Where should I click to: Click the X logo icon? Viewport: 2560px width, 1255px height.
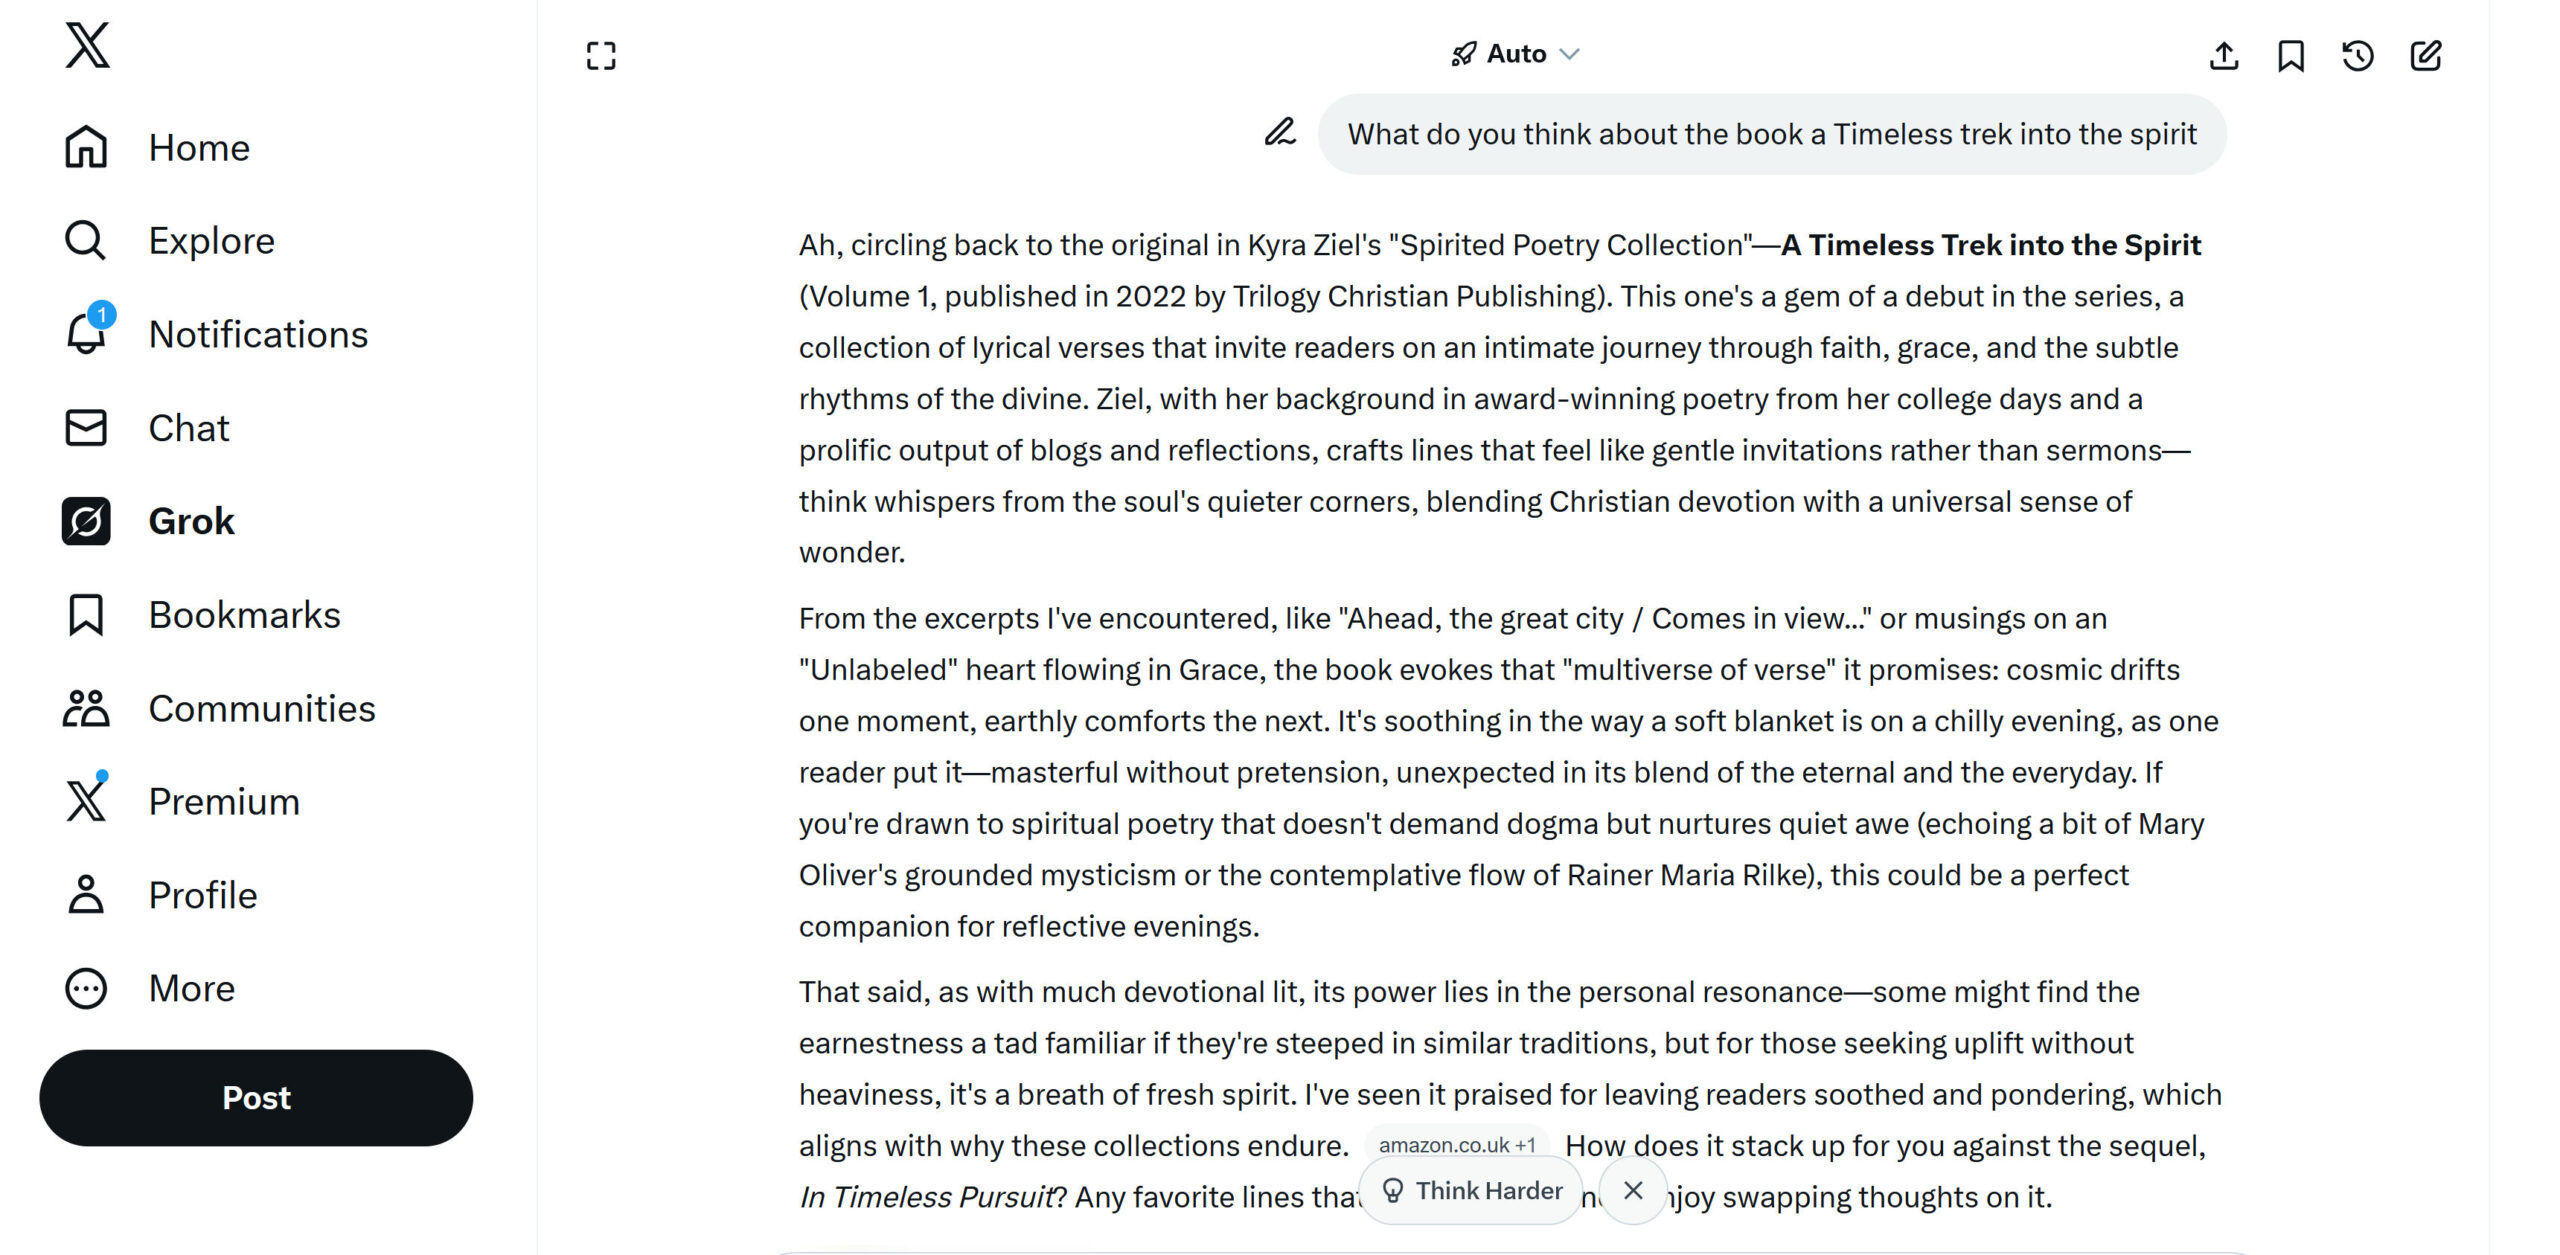pos(87,46)
